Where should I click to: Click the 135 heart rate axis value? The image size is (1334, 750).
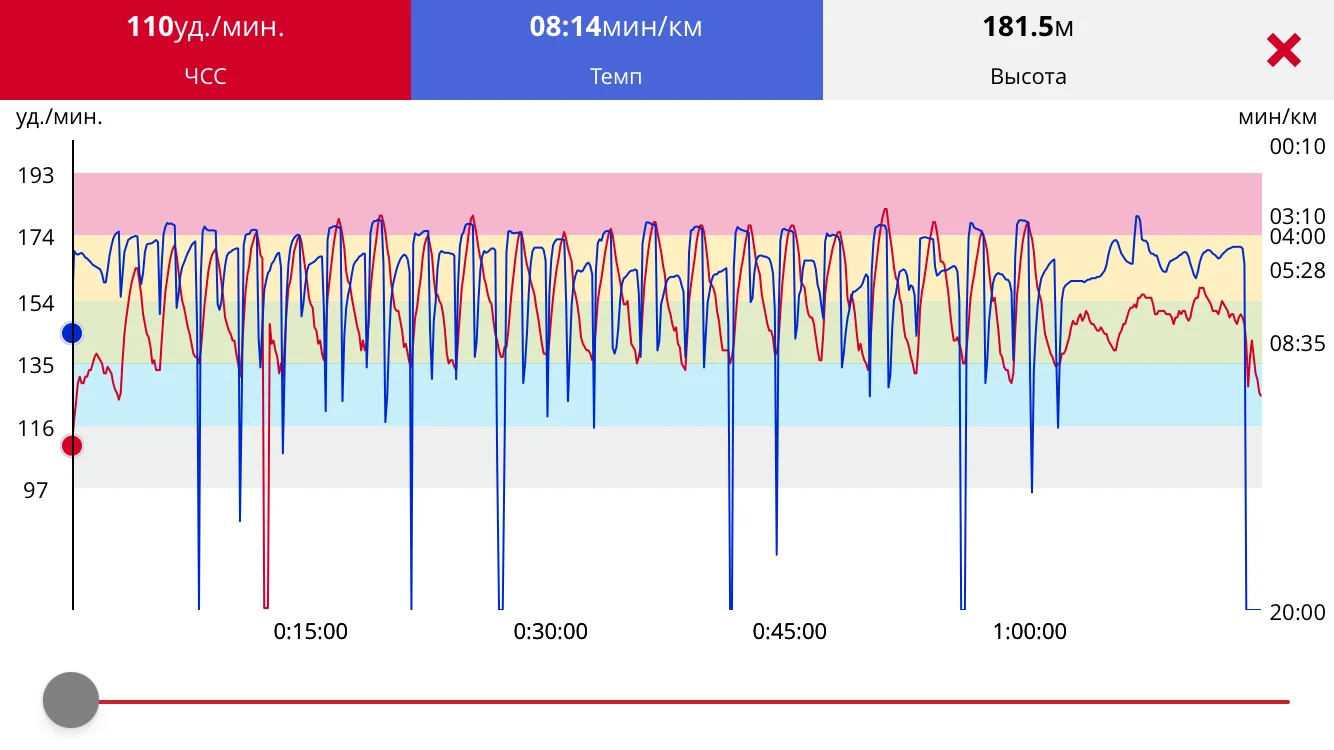point(36,366)
